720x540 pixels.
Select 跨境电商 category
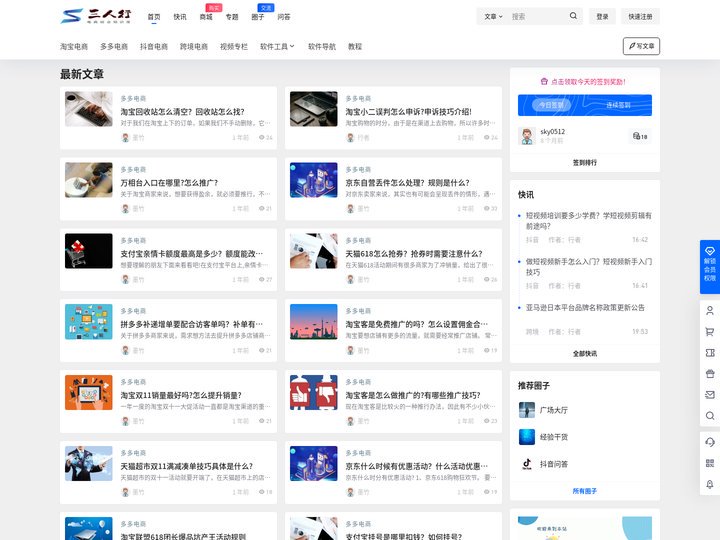pyautogui.click(x=194, y=46)
